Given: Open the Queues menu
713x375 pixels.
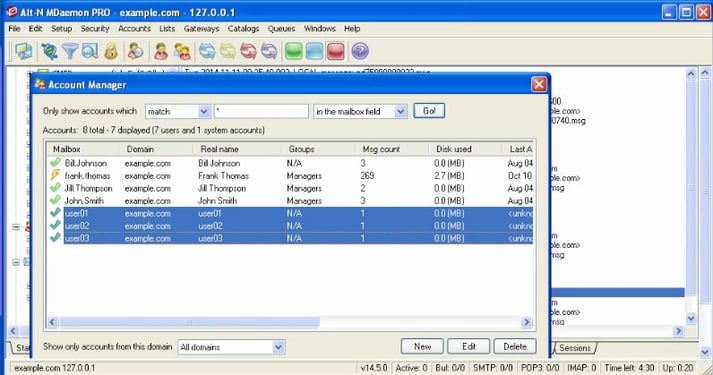Looking at the screenshot, I should point(281,29).
